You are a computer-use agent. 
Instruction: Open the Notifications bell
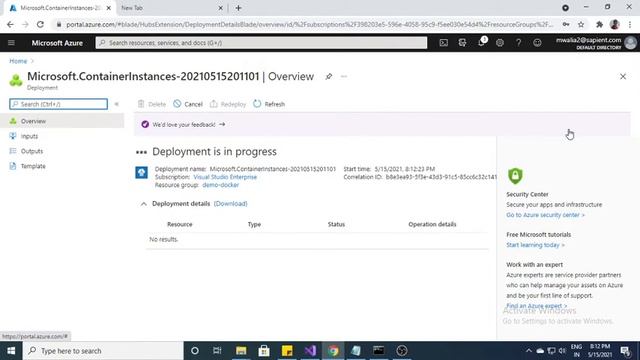(481, 43)
